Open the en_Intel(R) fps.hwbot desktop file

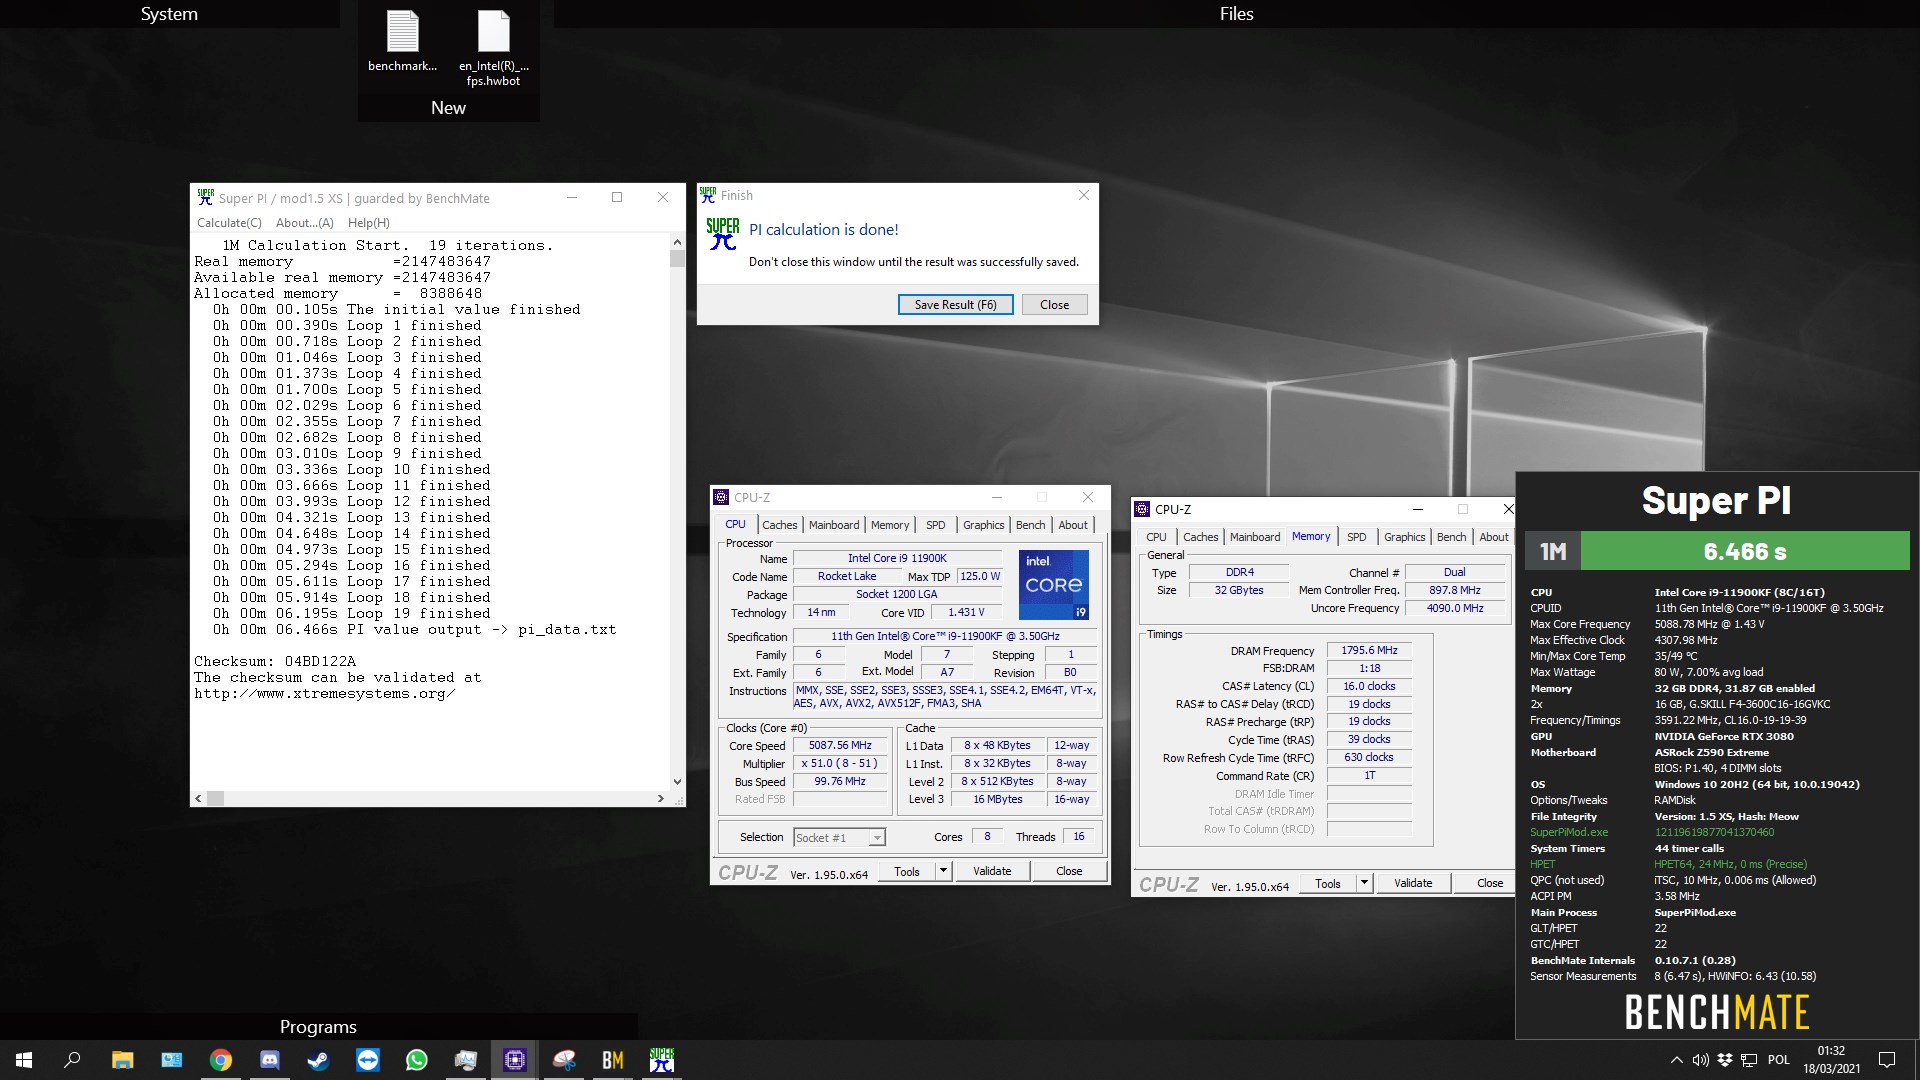[493, 47]
